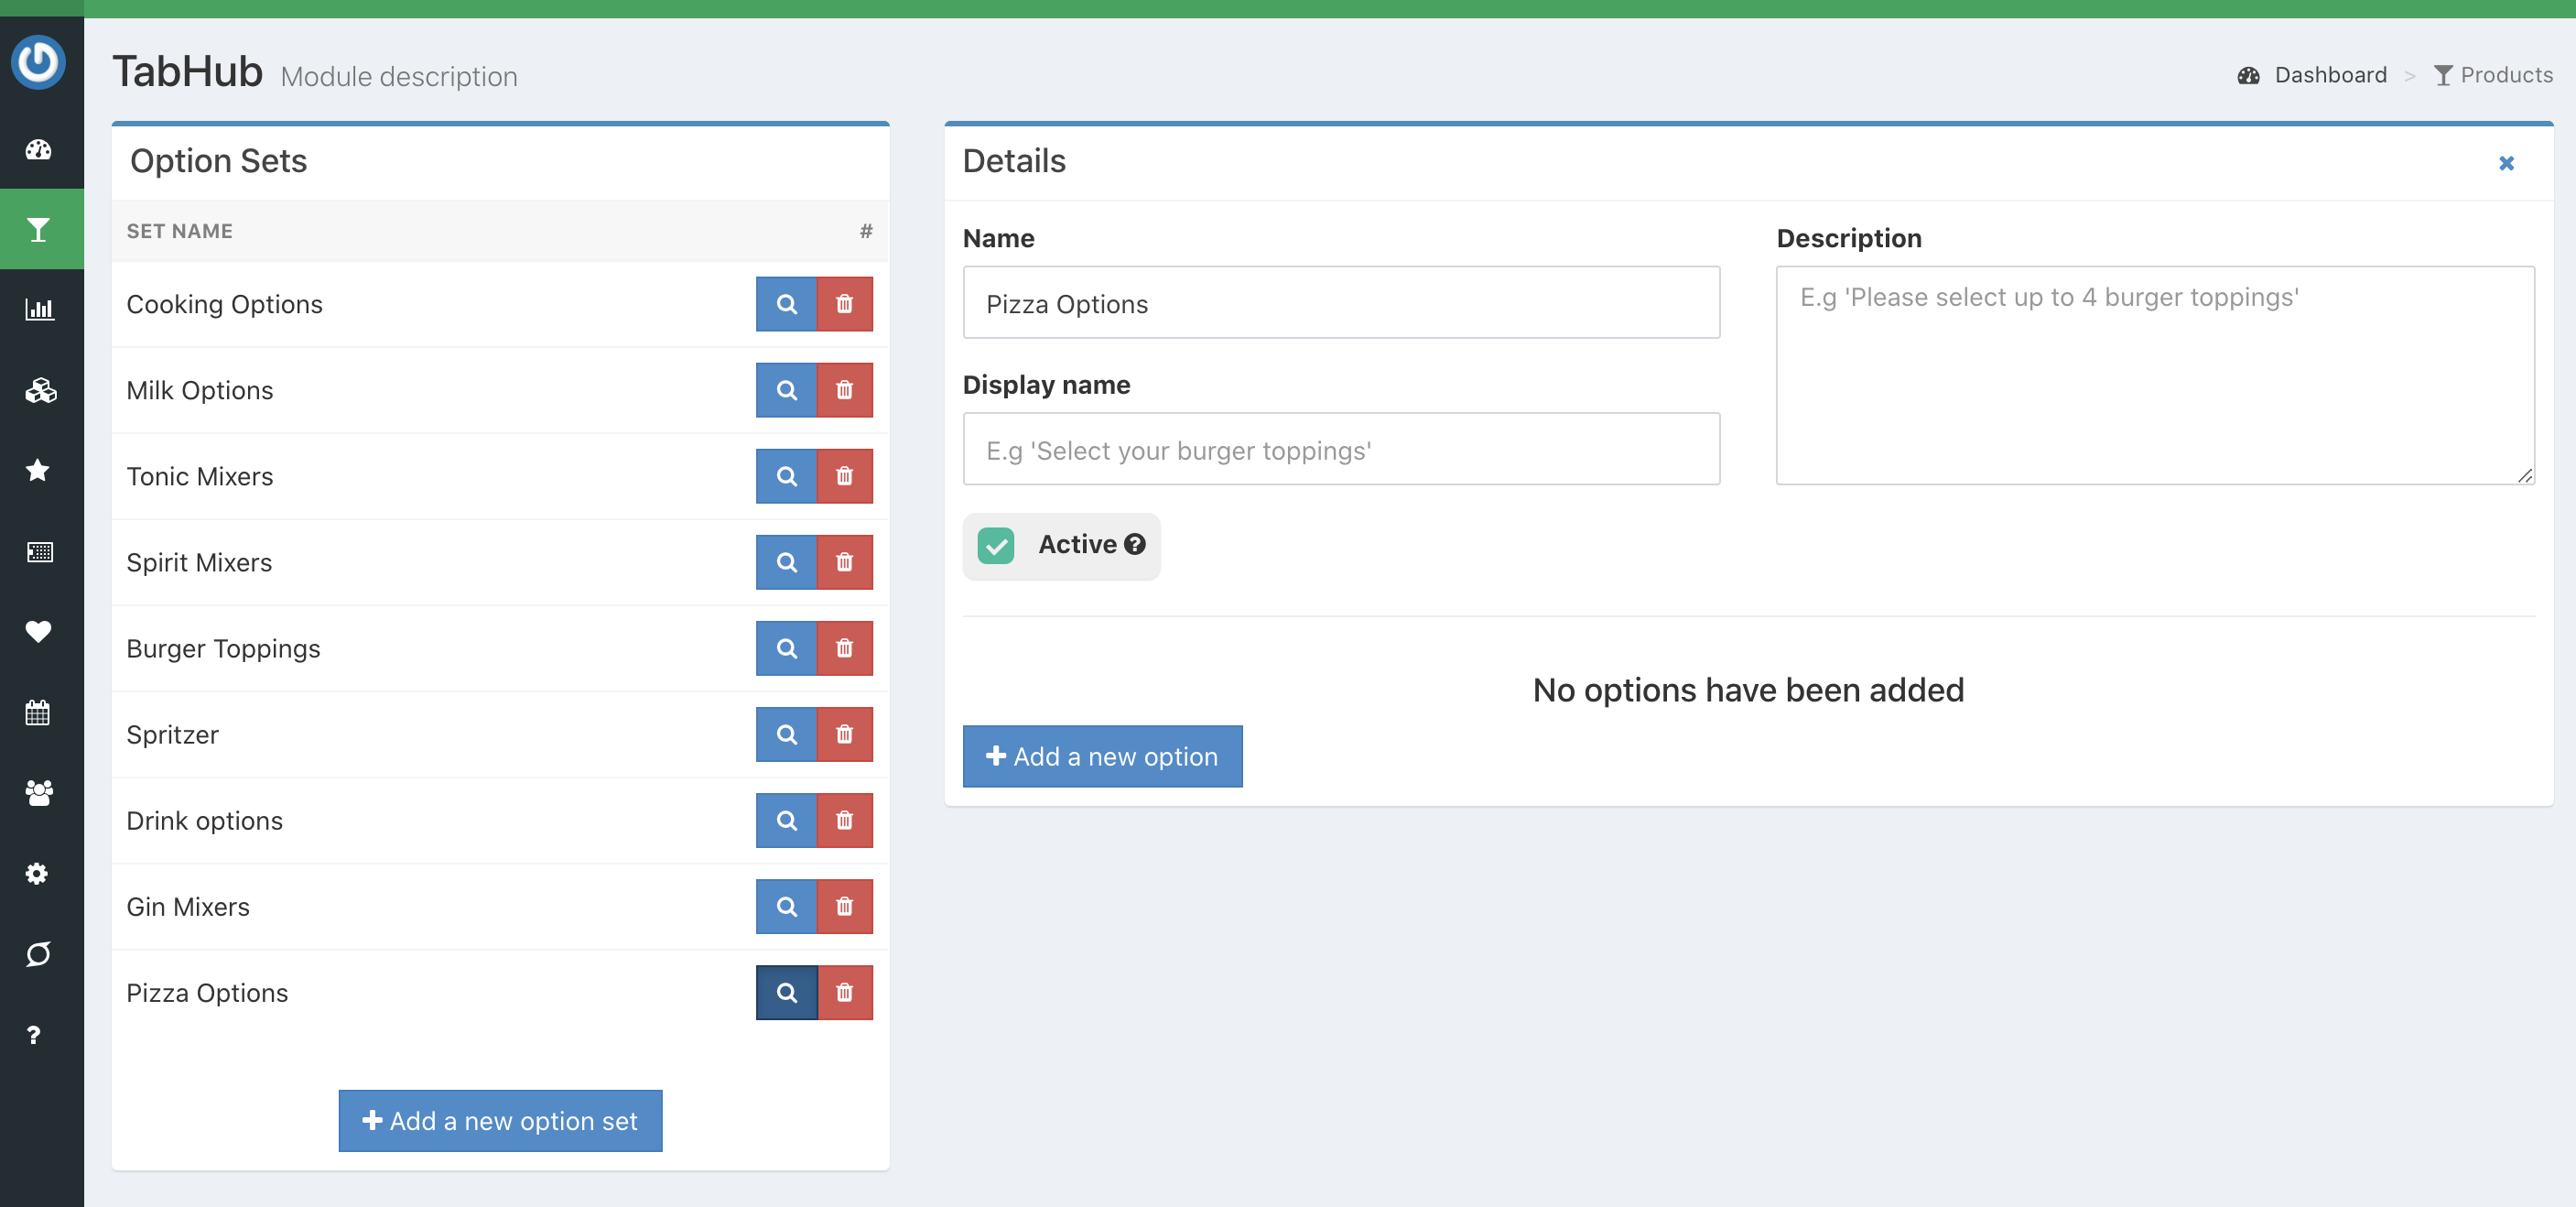Go to Dashboard breadcrumb link
The height and width of the screenshot is (1207, 2576).
click(x=2329, y=75)
